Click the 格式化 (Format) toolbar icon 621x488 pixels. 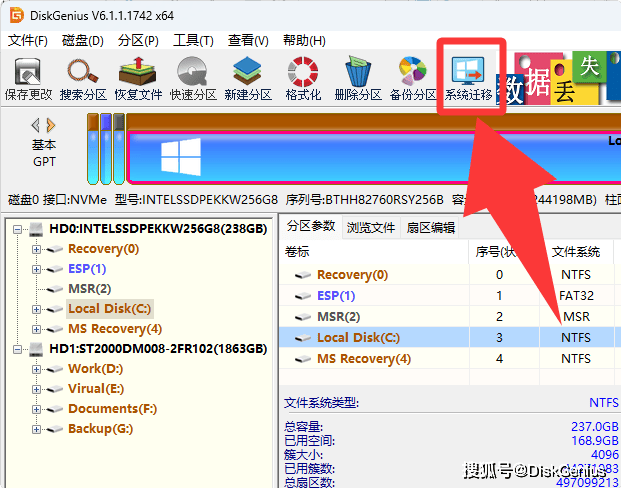coord(303,78)
